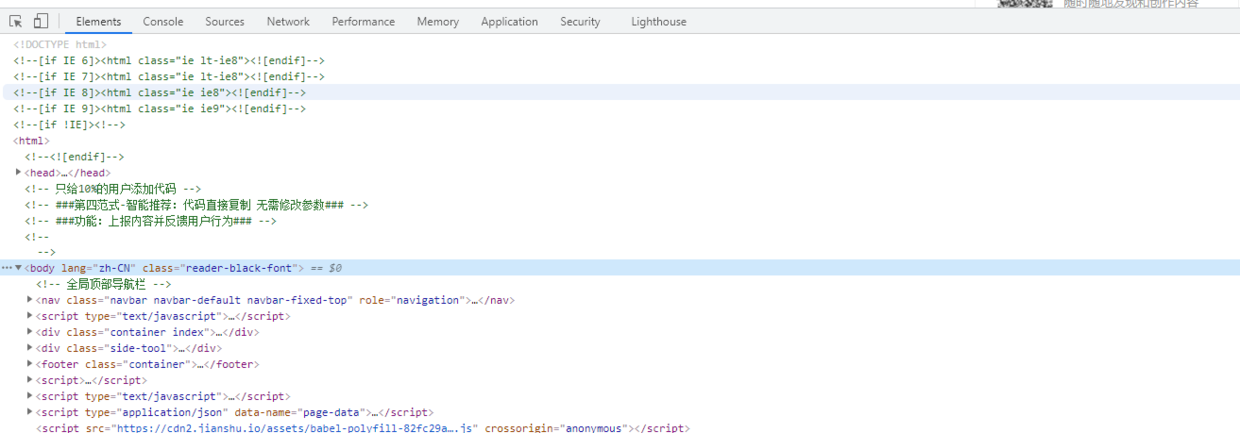The image size is (1240, 433).
Task: Select the DOCTYPE html line
Action: pos(60,44)
